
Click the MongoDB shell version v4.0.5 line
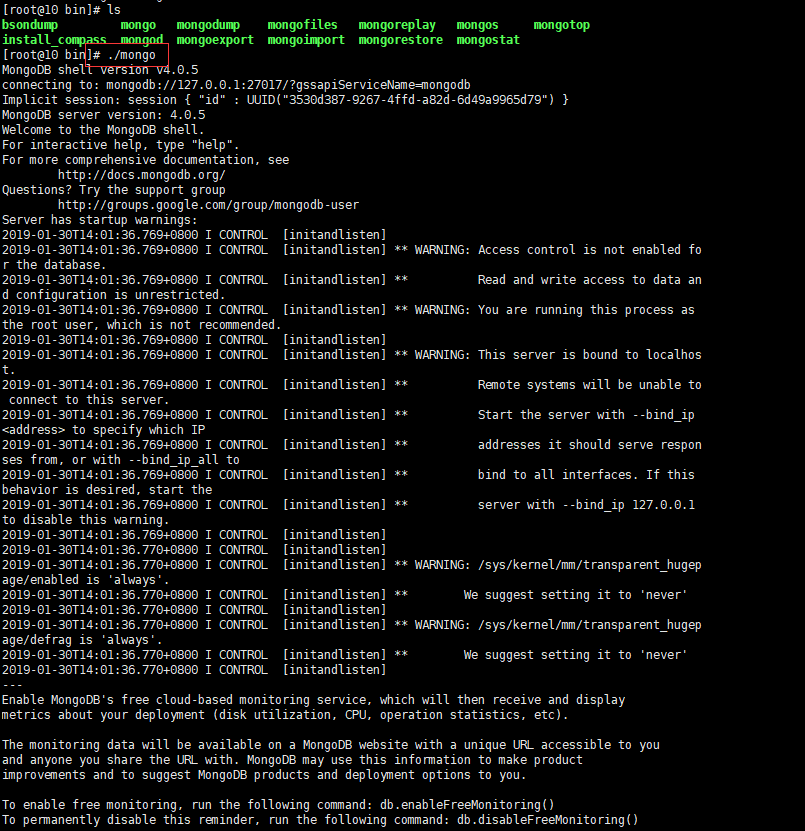100,70
